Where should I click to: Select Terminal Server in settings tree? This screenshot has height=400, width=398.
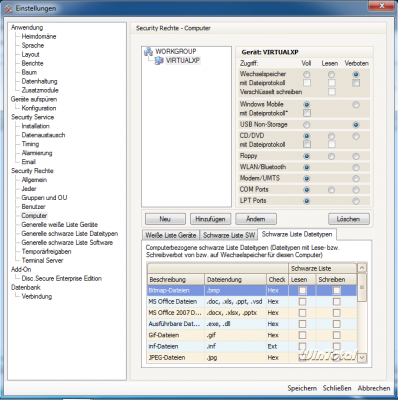click(x=42, y=261)
